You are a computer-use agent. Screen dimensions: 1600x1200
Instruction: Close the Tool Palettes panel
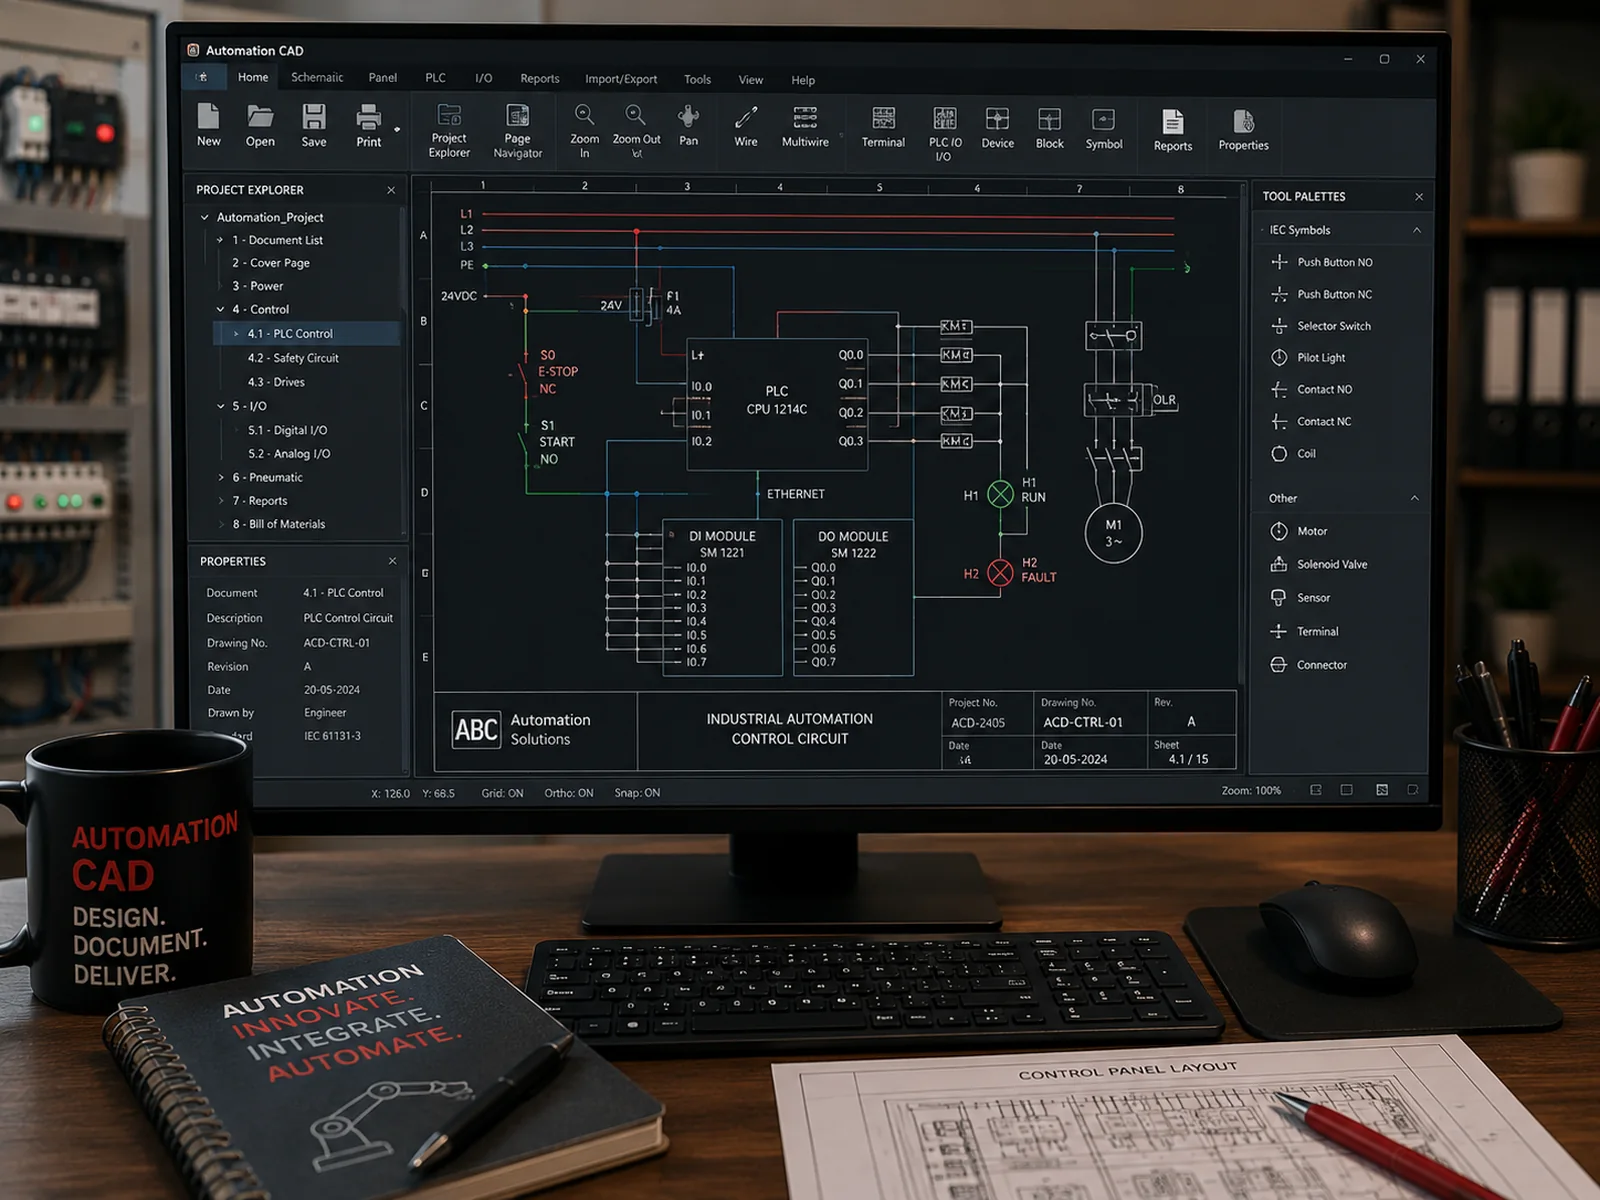click(x=1419, y=197)
